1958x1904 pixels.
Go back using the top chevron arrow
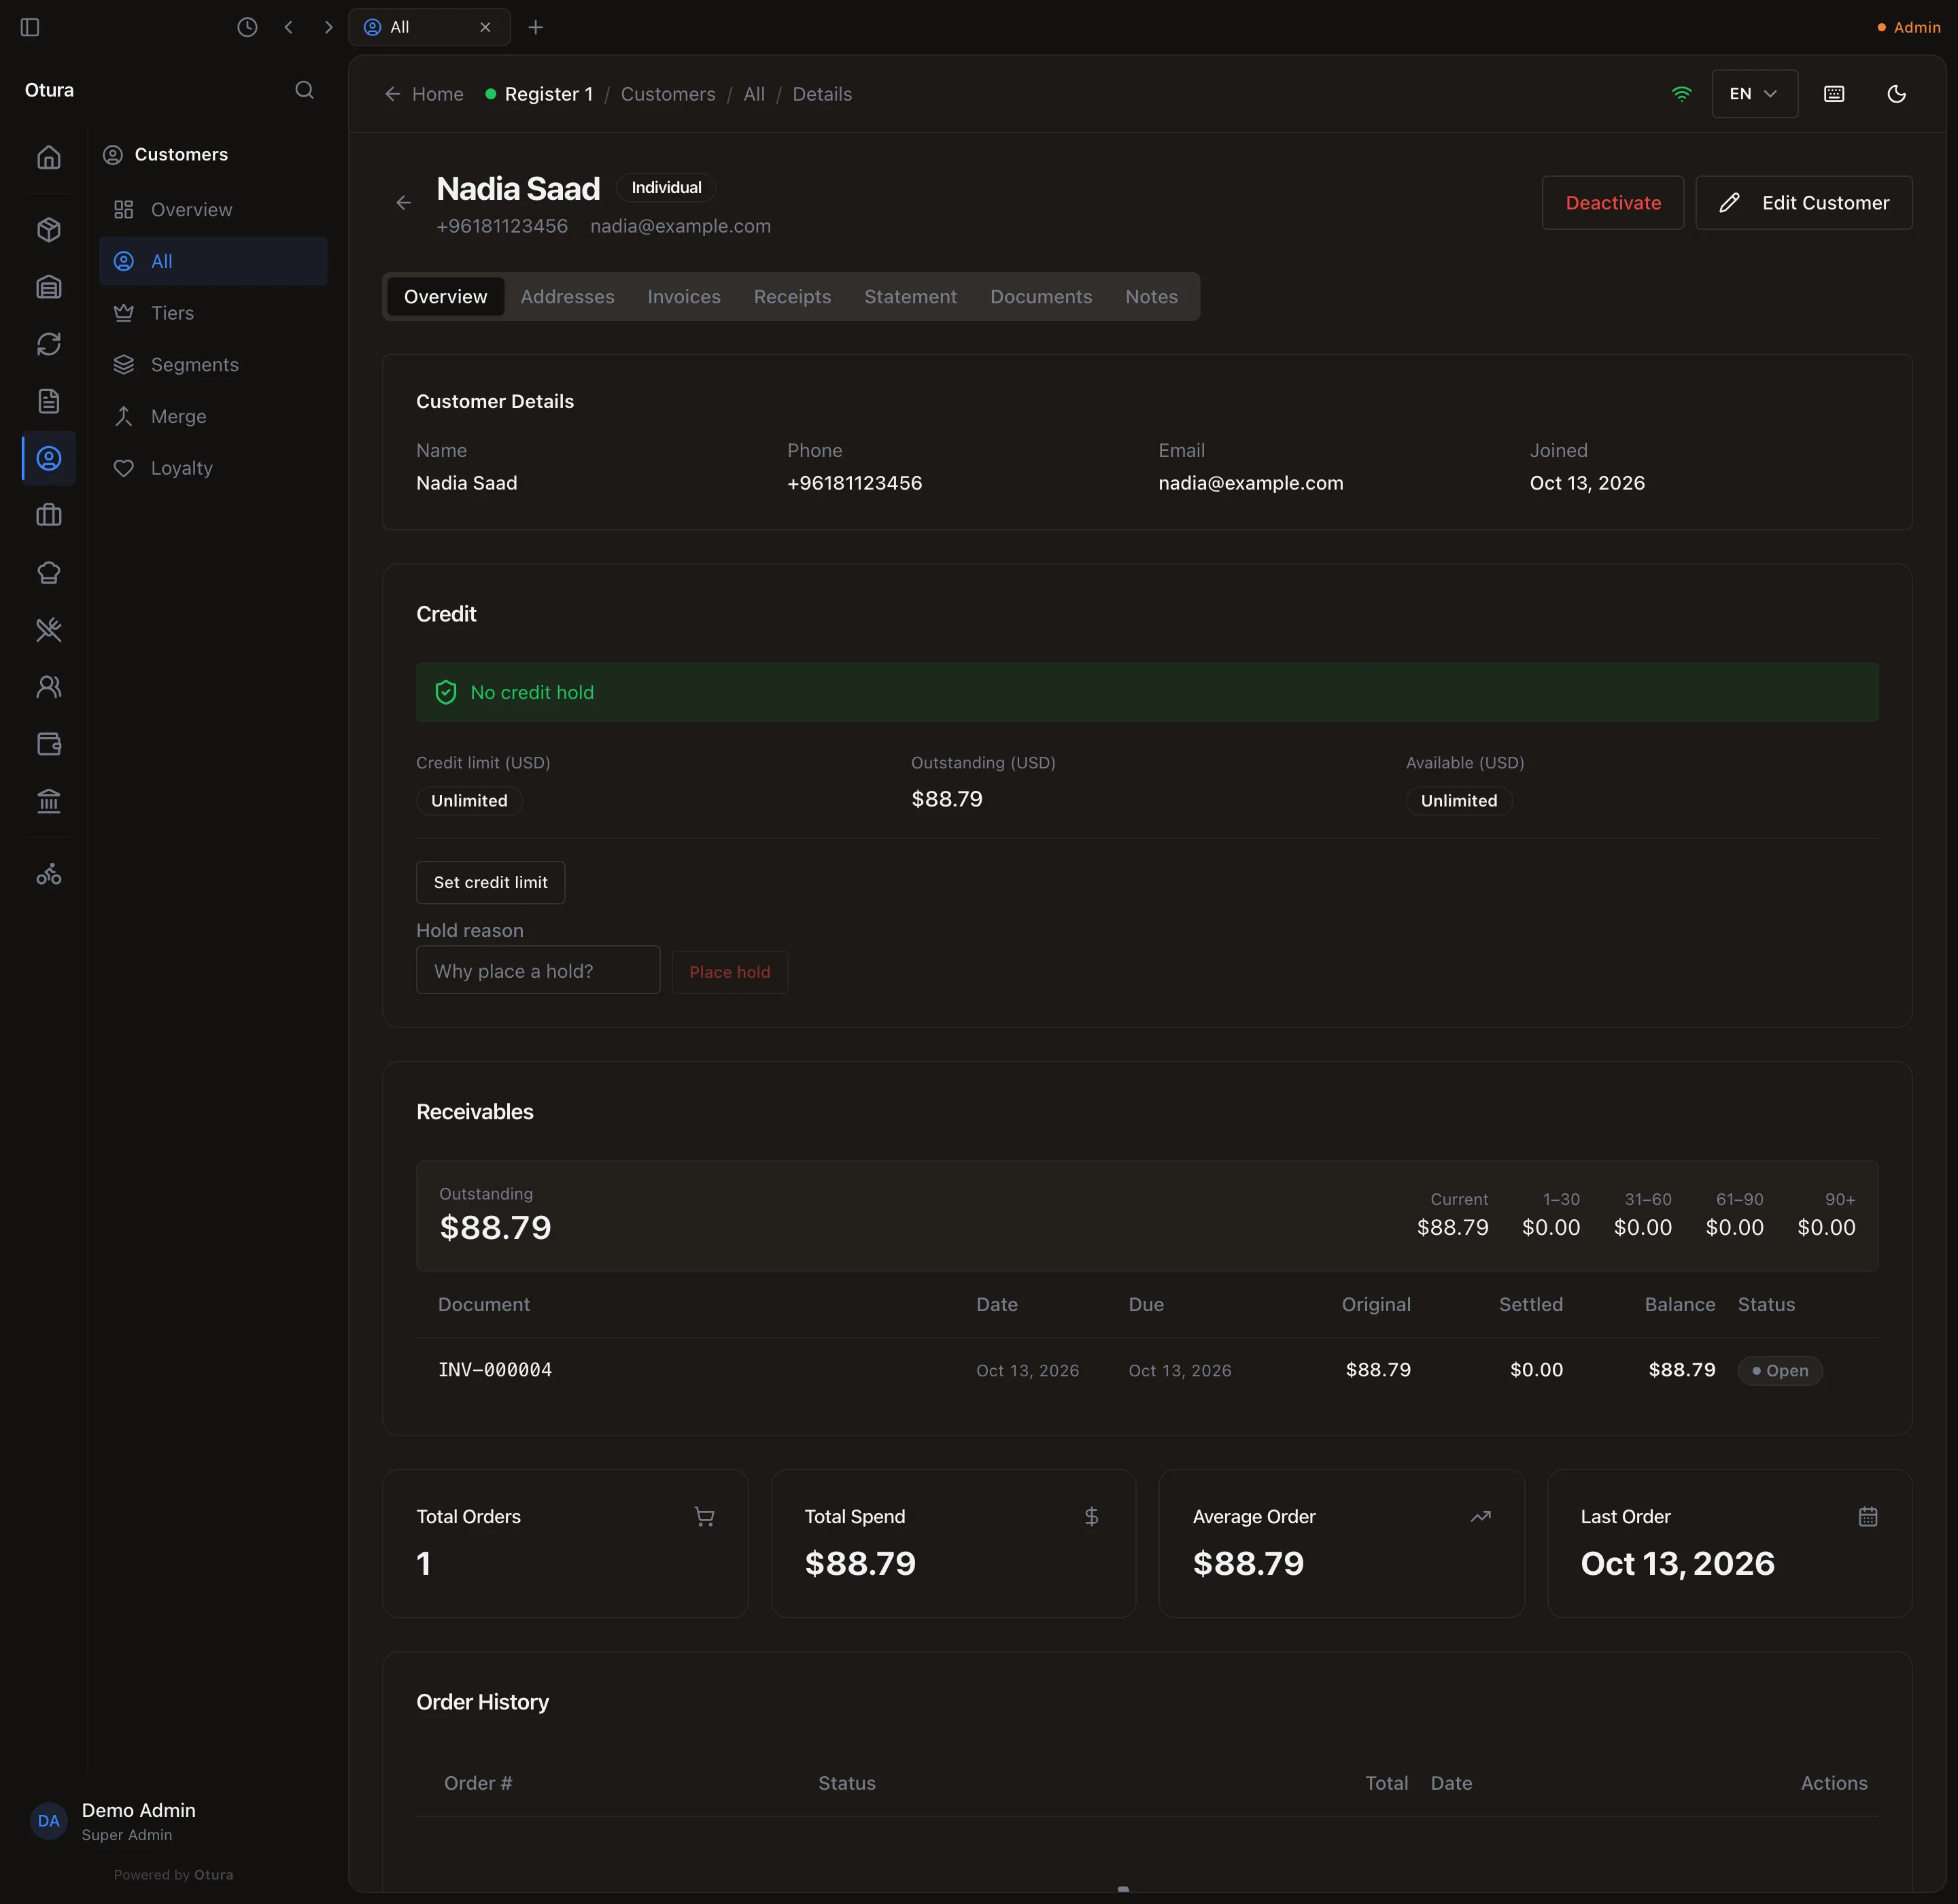[288, 27]
